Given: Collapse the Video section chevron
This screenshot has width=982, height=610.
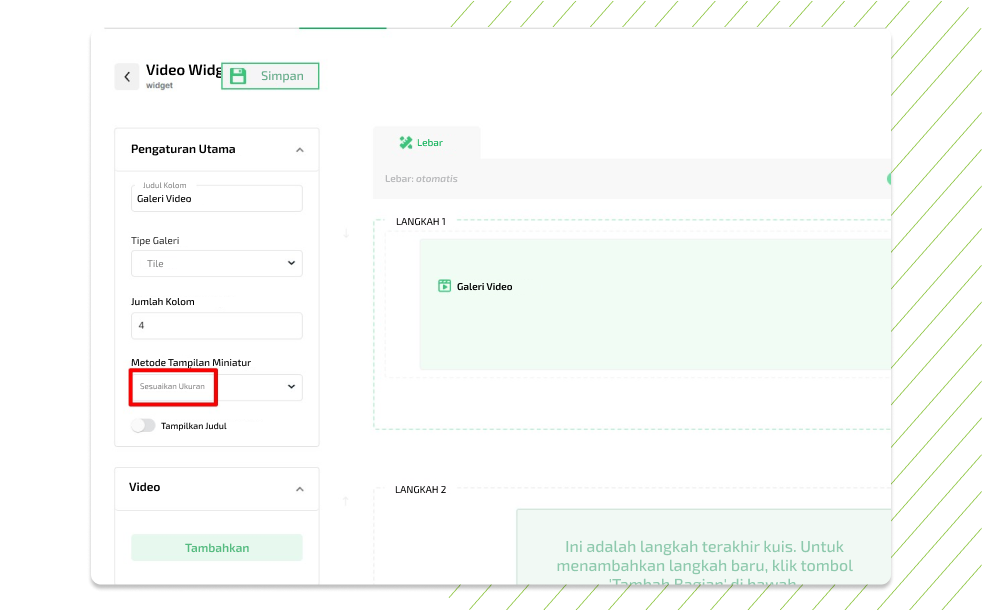Looking at the screenshot, I should coord(299,489).
